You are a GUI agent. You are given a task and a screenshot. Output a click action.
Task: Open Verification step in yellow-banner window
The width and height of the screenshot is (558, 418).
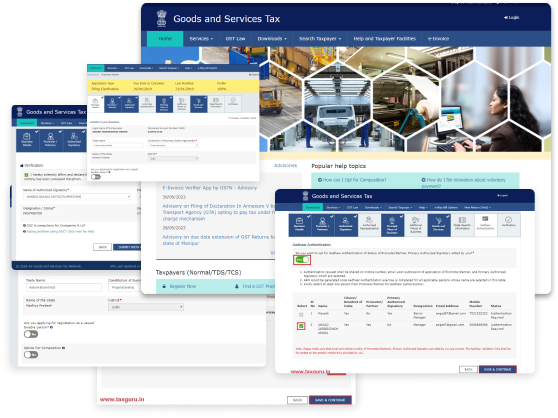(x=233, y=104)
